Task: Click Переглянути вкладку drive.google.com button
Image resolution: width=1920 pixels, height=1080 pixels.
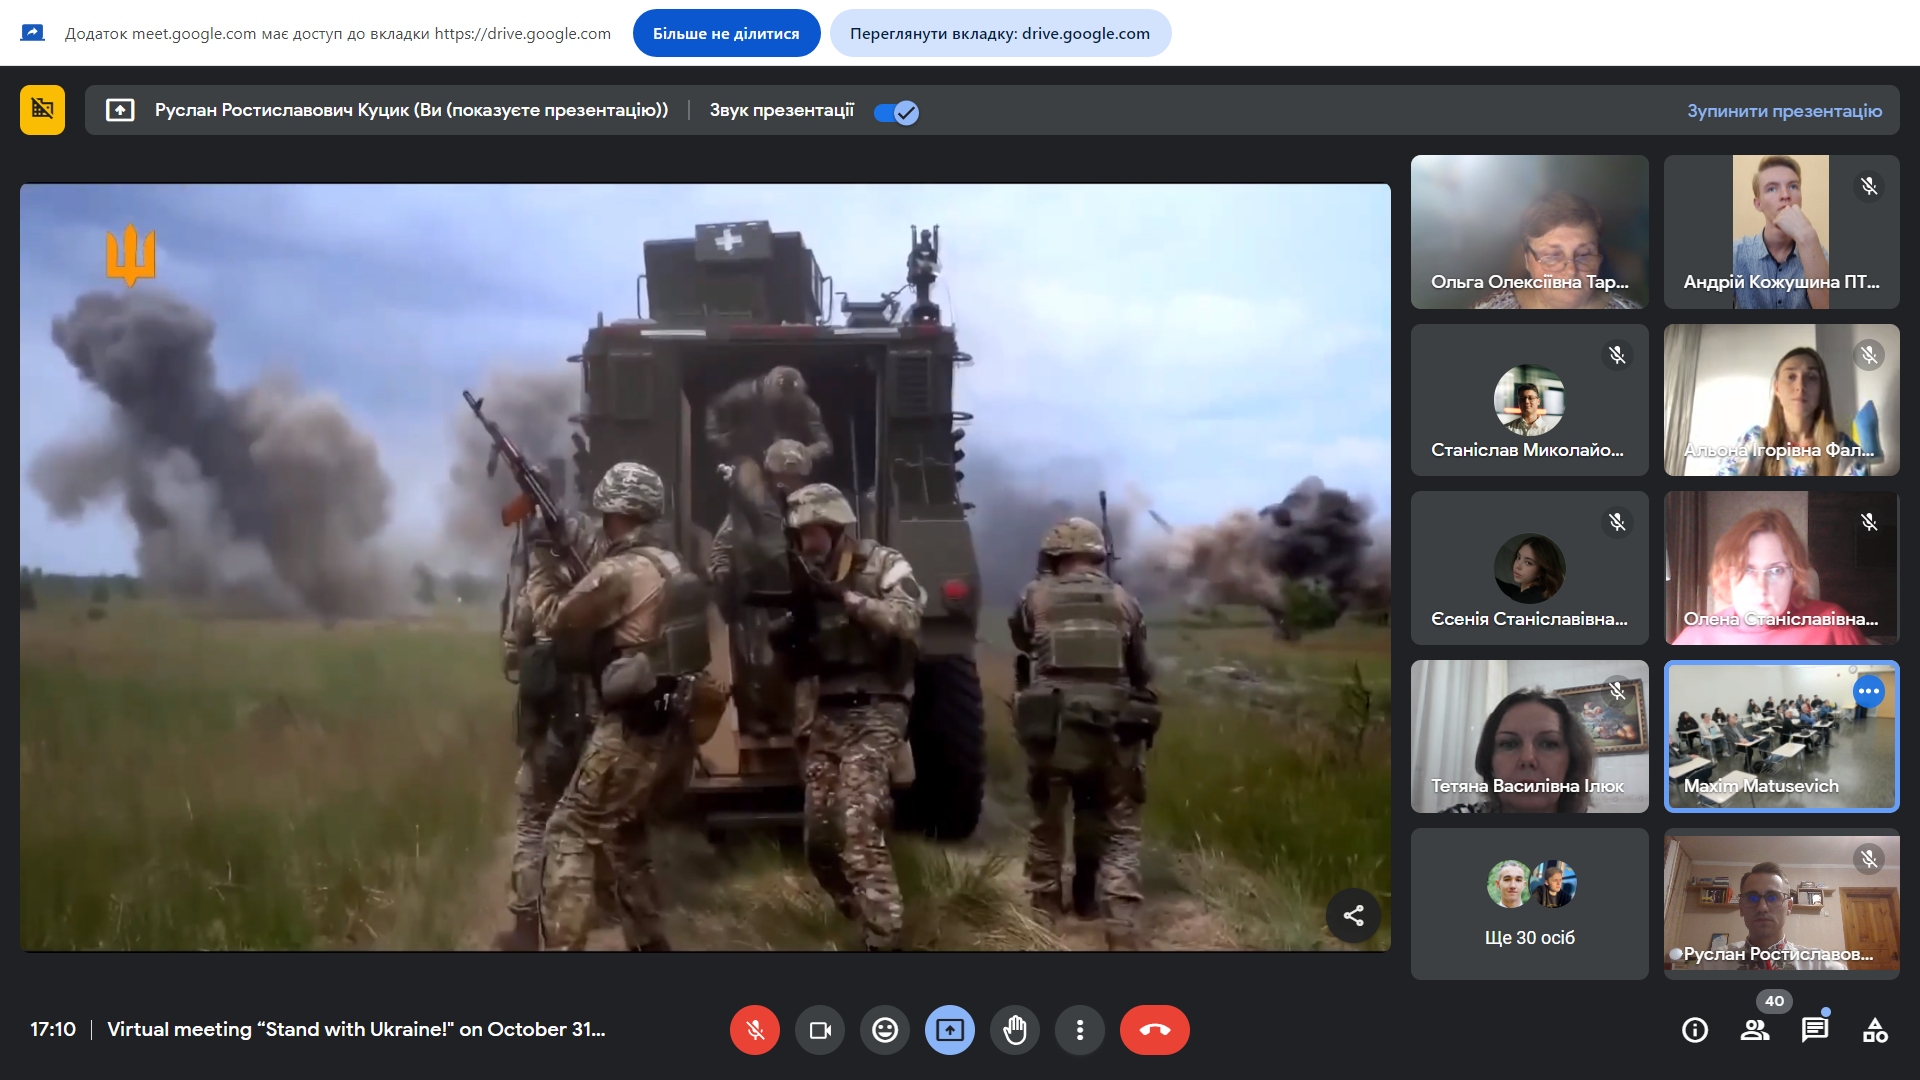Action: point(1000,33)
